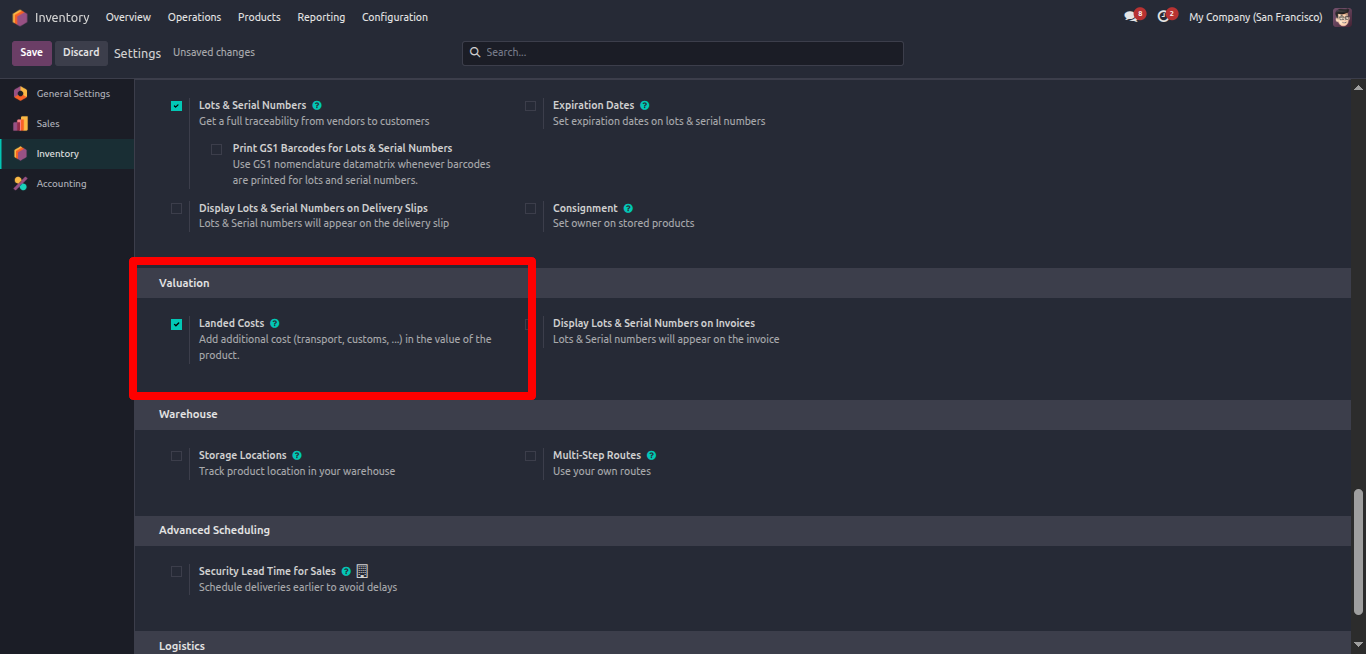
Task: Click the search magnifier icon
Action: [x=475, y=52]
